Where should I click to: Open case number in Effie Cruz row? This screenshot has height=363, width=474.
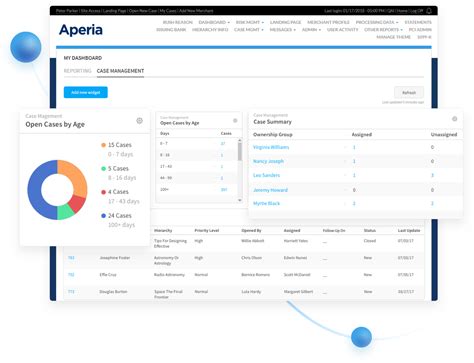click(x=71, y=275)
